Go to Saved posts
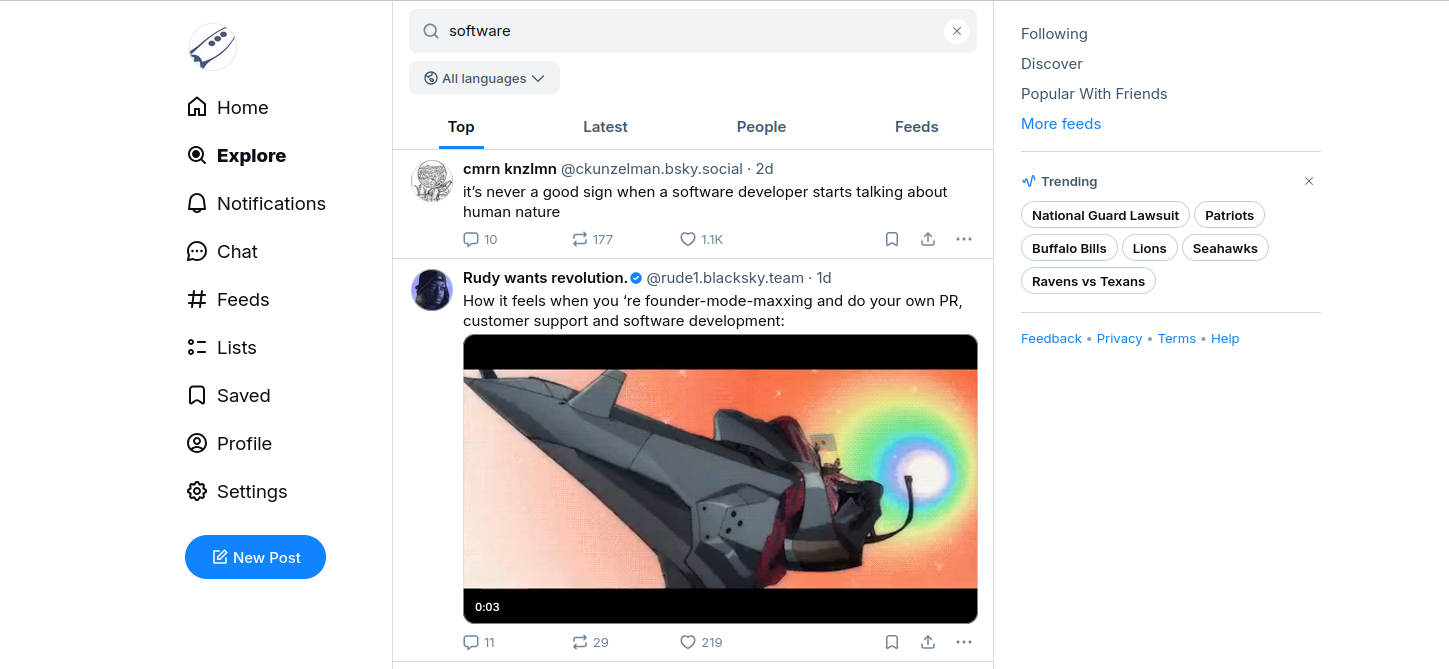Screen dimensions: 1449x669 pos(228,396)
